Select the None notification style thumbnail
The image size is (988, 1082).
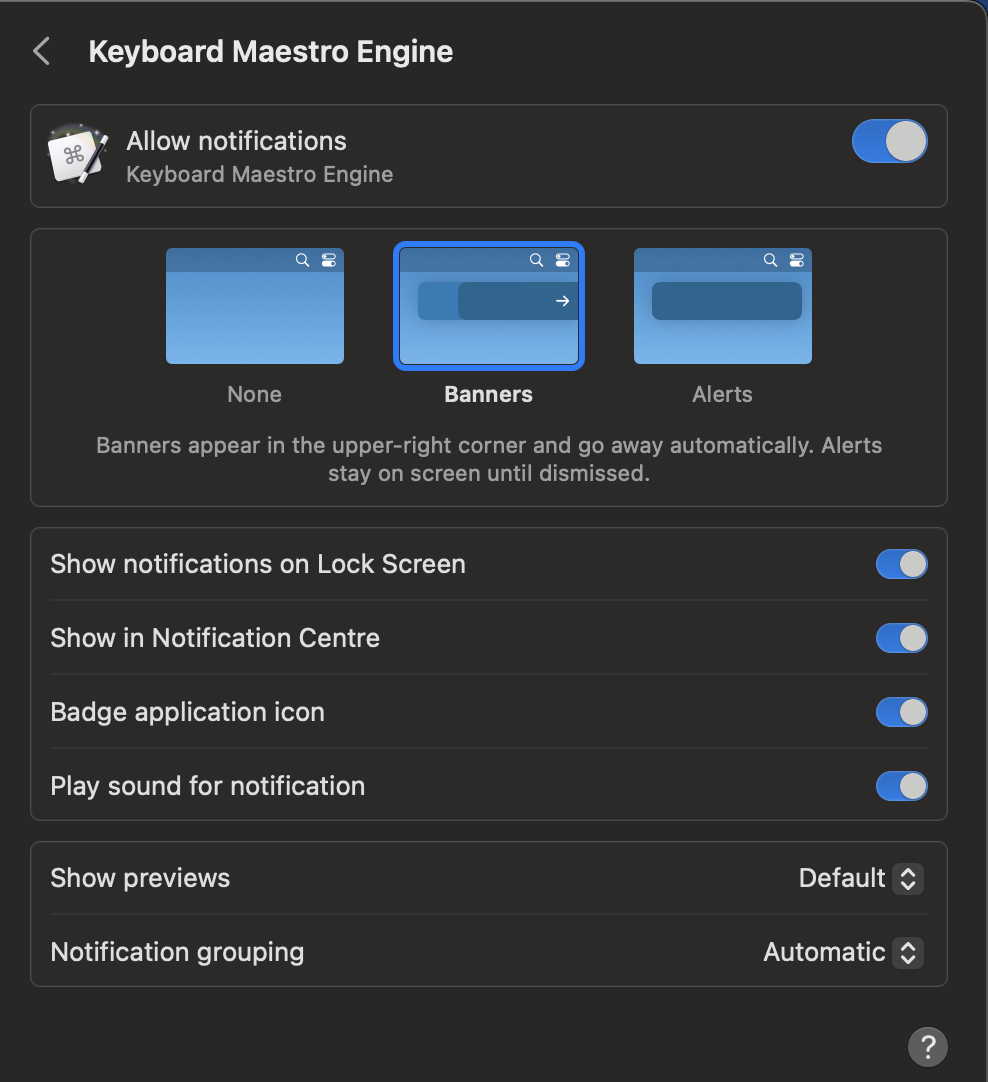tap(255, 306)
